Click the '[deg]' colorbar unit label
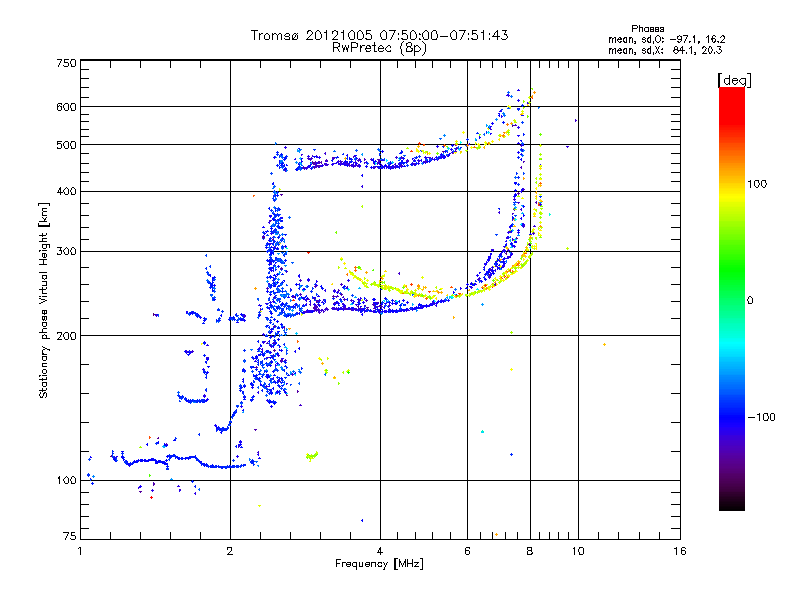The width and height of the screenshot is (800, 600). click(x=734, y=80)
